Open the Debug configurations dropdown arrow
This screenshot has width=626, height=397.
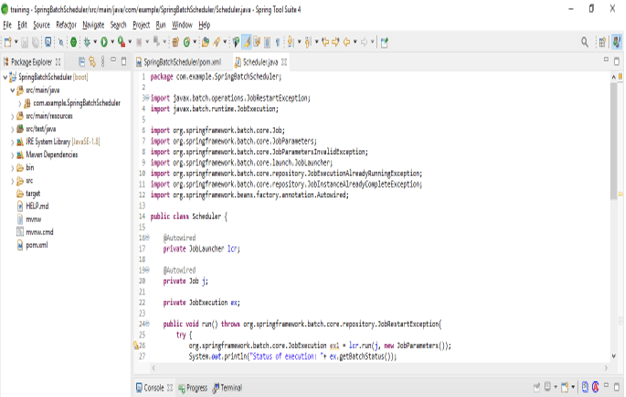(95, 42)
